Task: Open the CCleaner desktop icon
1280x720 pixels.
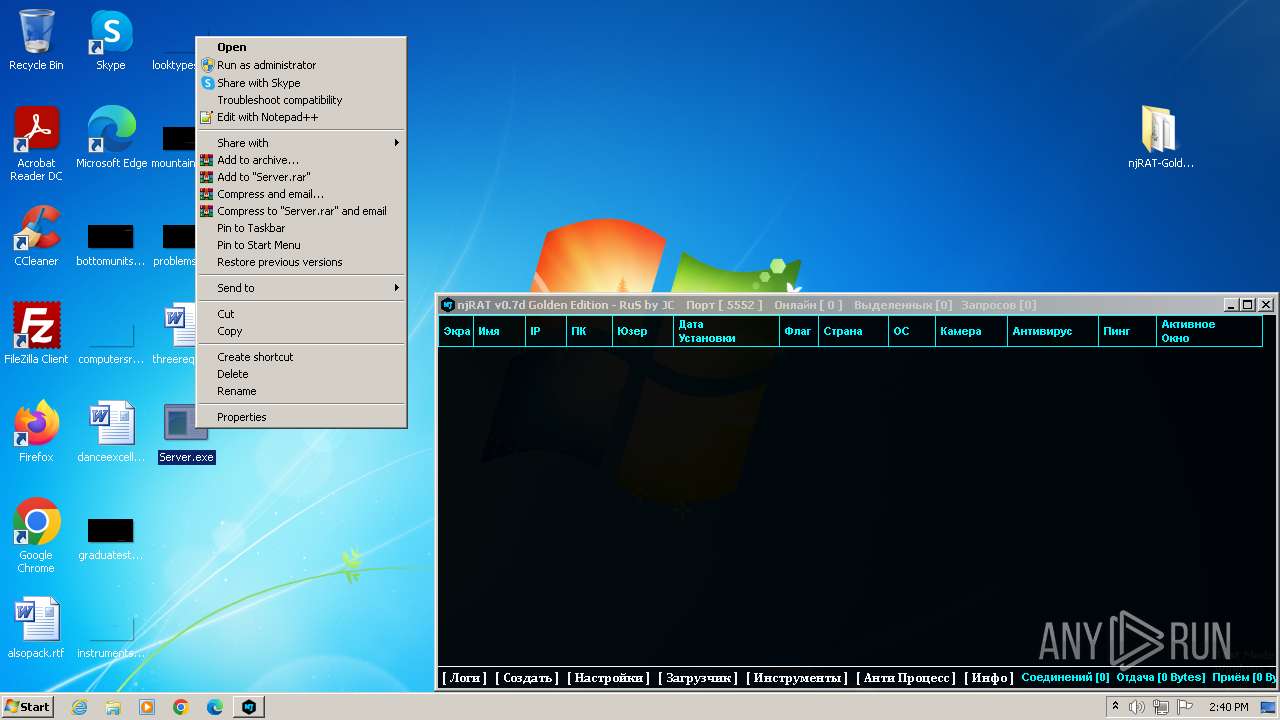Action: point(36,236)
